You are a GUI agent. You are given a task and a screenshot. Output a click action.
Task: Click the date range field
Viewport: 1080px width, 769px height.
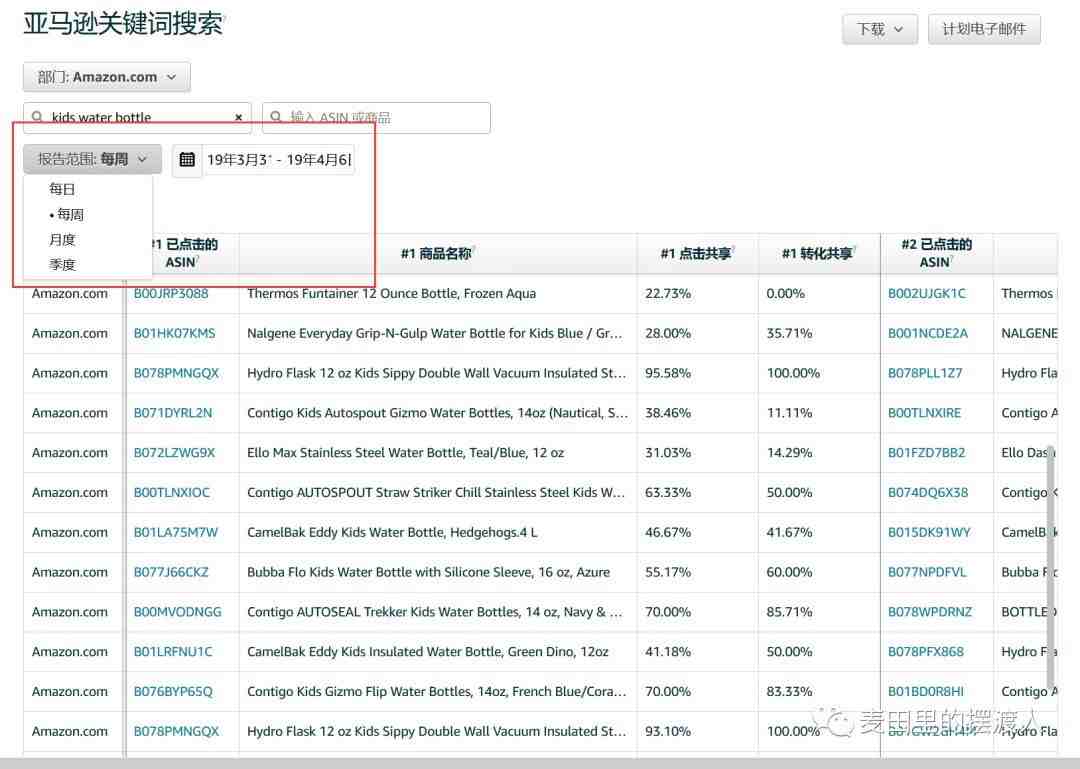(x=278, y=160)
